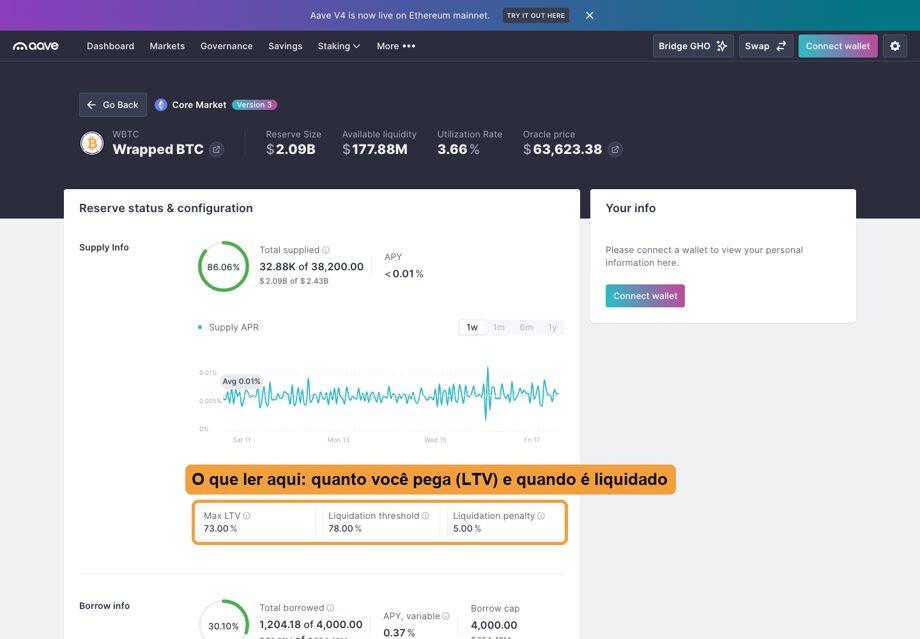The image size is (920, 639).
Task: Open Governance section
Action: [226, 46]
